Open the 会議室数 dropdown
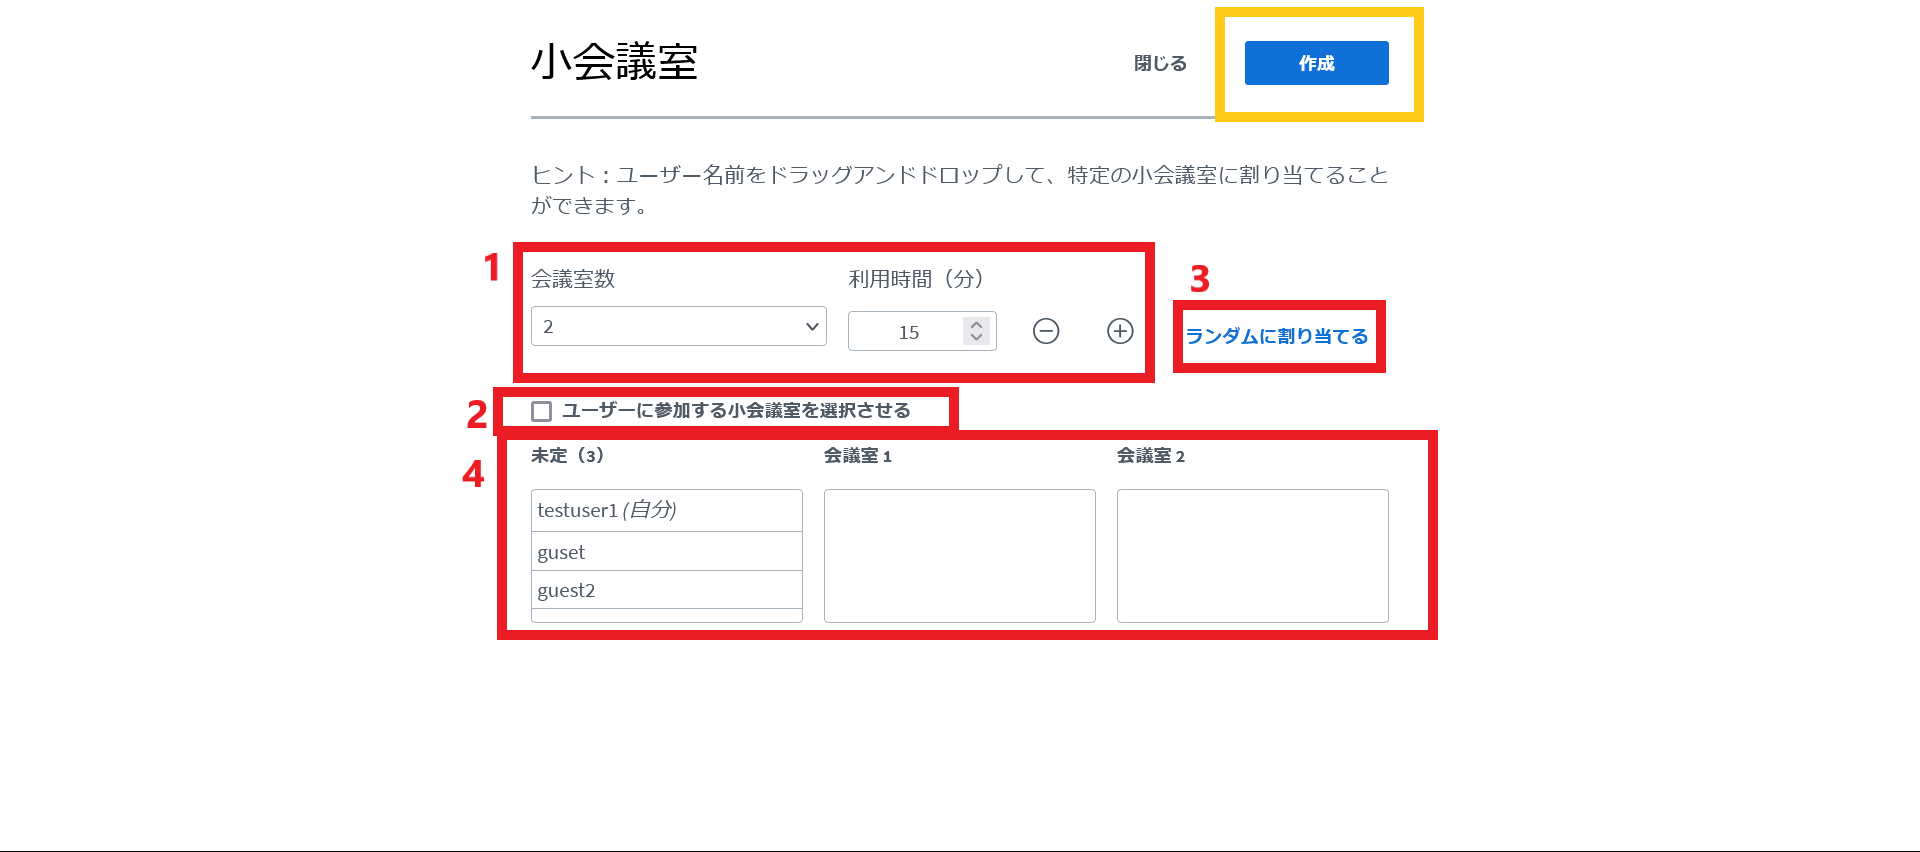Image resolution: width=1920 pixels, height=852 pixels. click(679, 326)
